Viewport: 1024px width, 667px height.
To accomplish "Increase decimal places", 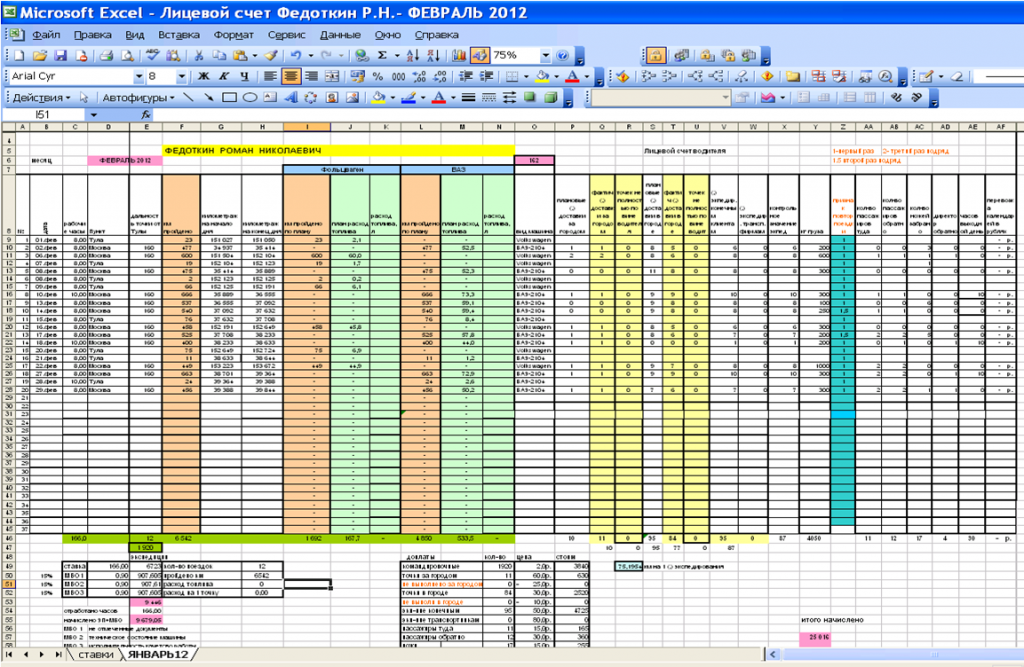I will pyautogui.click(x=419, y=76).
